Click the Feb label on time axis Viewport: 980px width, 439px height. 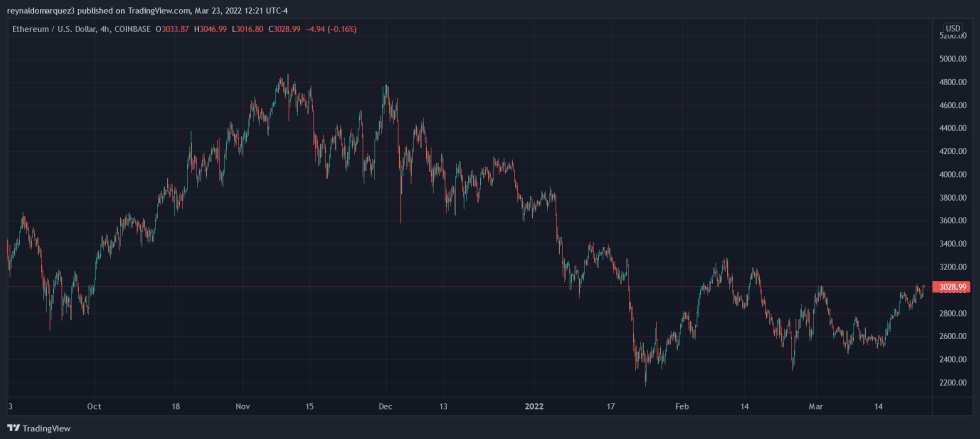pos(682,406)
